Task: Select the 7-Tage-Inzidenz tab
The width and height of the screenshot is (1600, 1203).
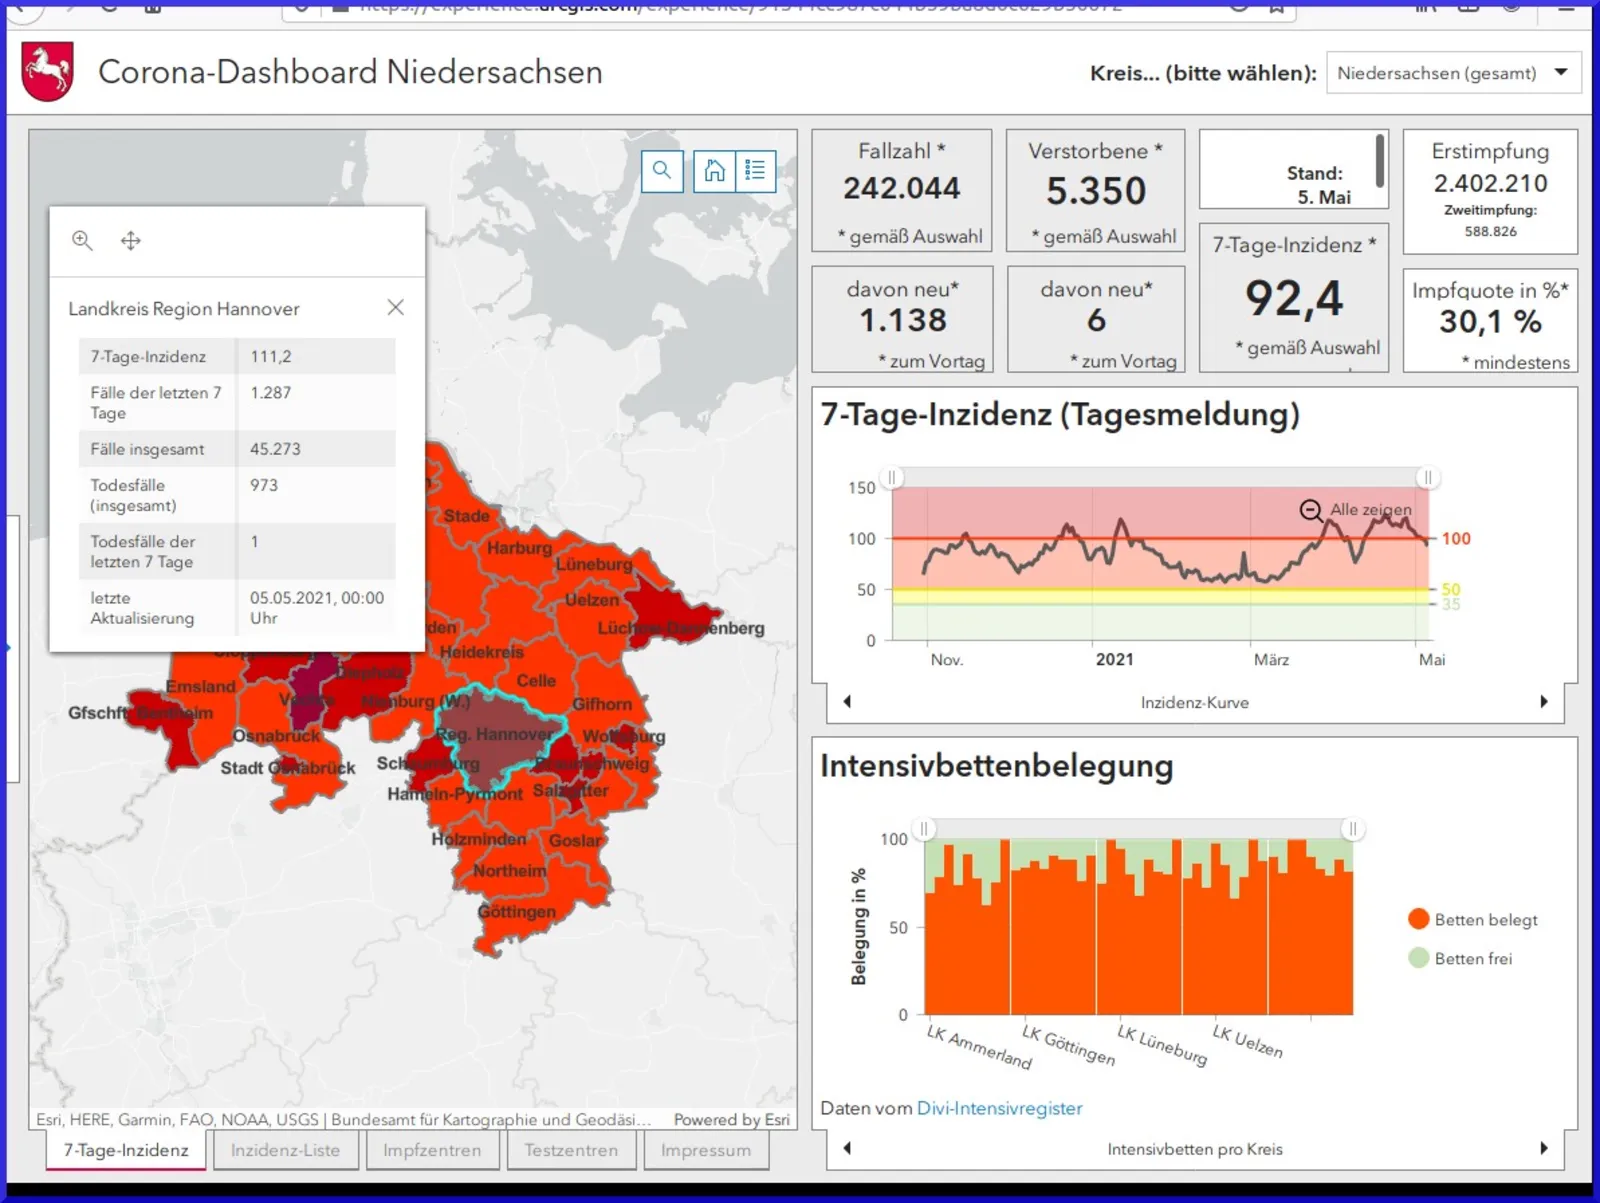Action: 126,1150
